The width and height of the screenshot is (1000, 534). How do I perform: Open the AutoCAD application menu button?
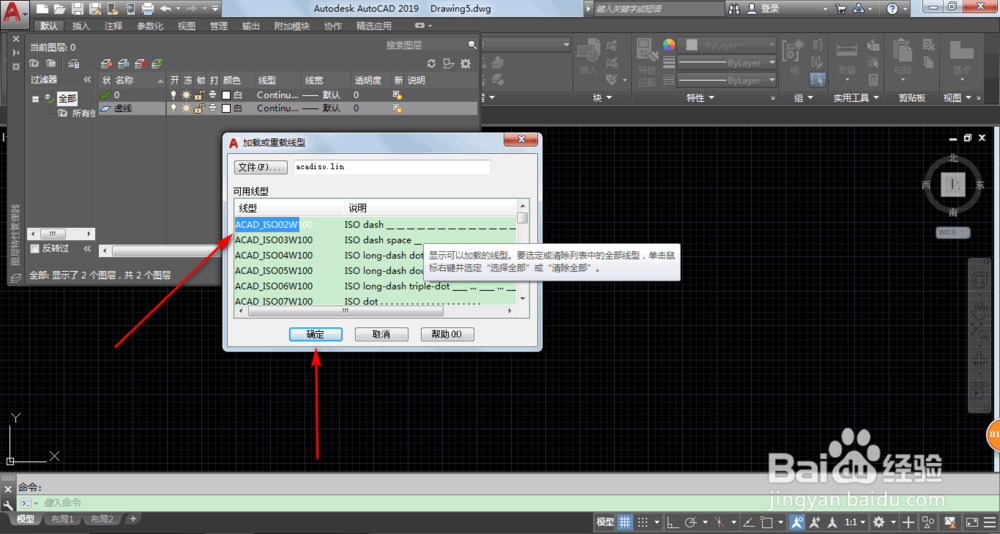click(x=14, y=13)
